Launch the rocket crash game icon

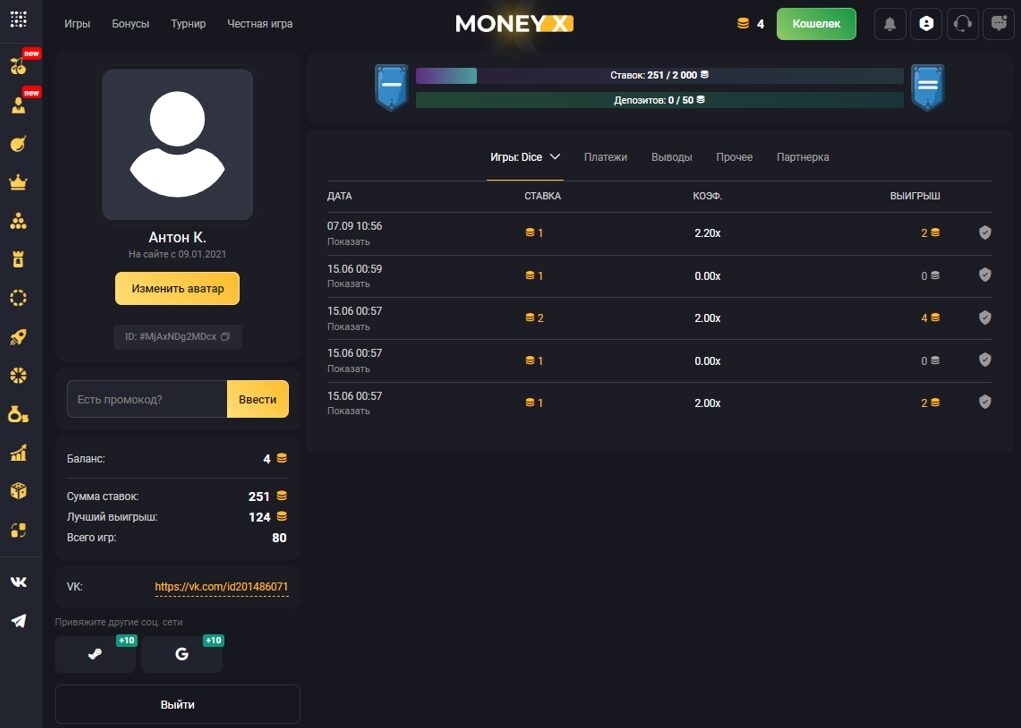(x=18, y=337)
